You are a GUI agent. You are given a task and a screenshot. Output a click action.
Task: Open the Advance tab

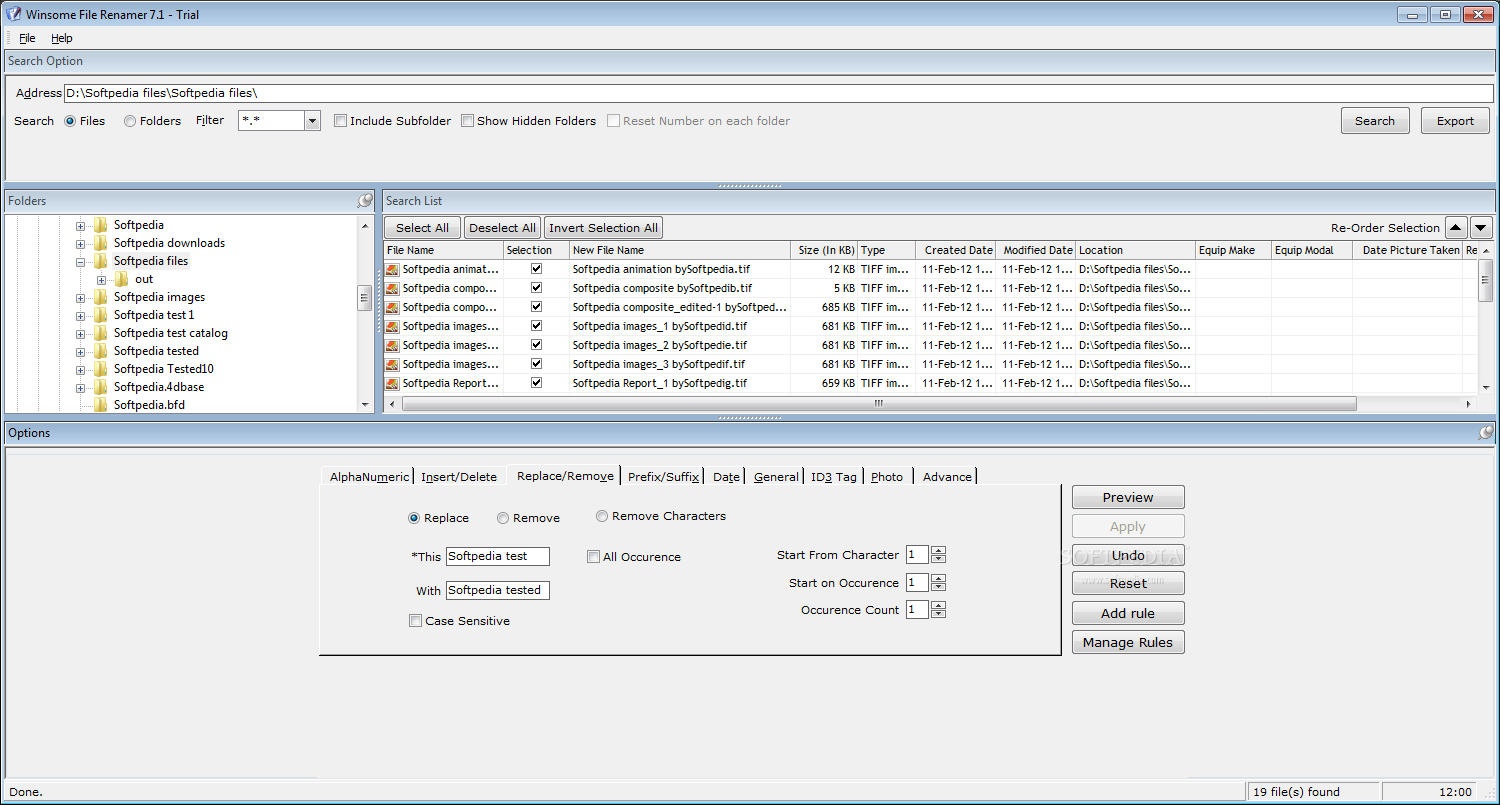[x=947, y=477]
